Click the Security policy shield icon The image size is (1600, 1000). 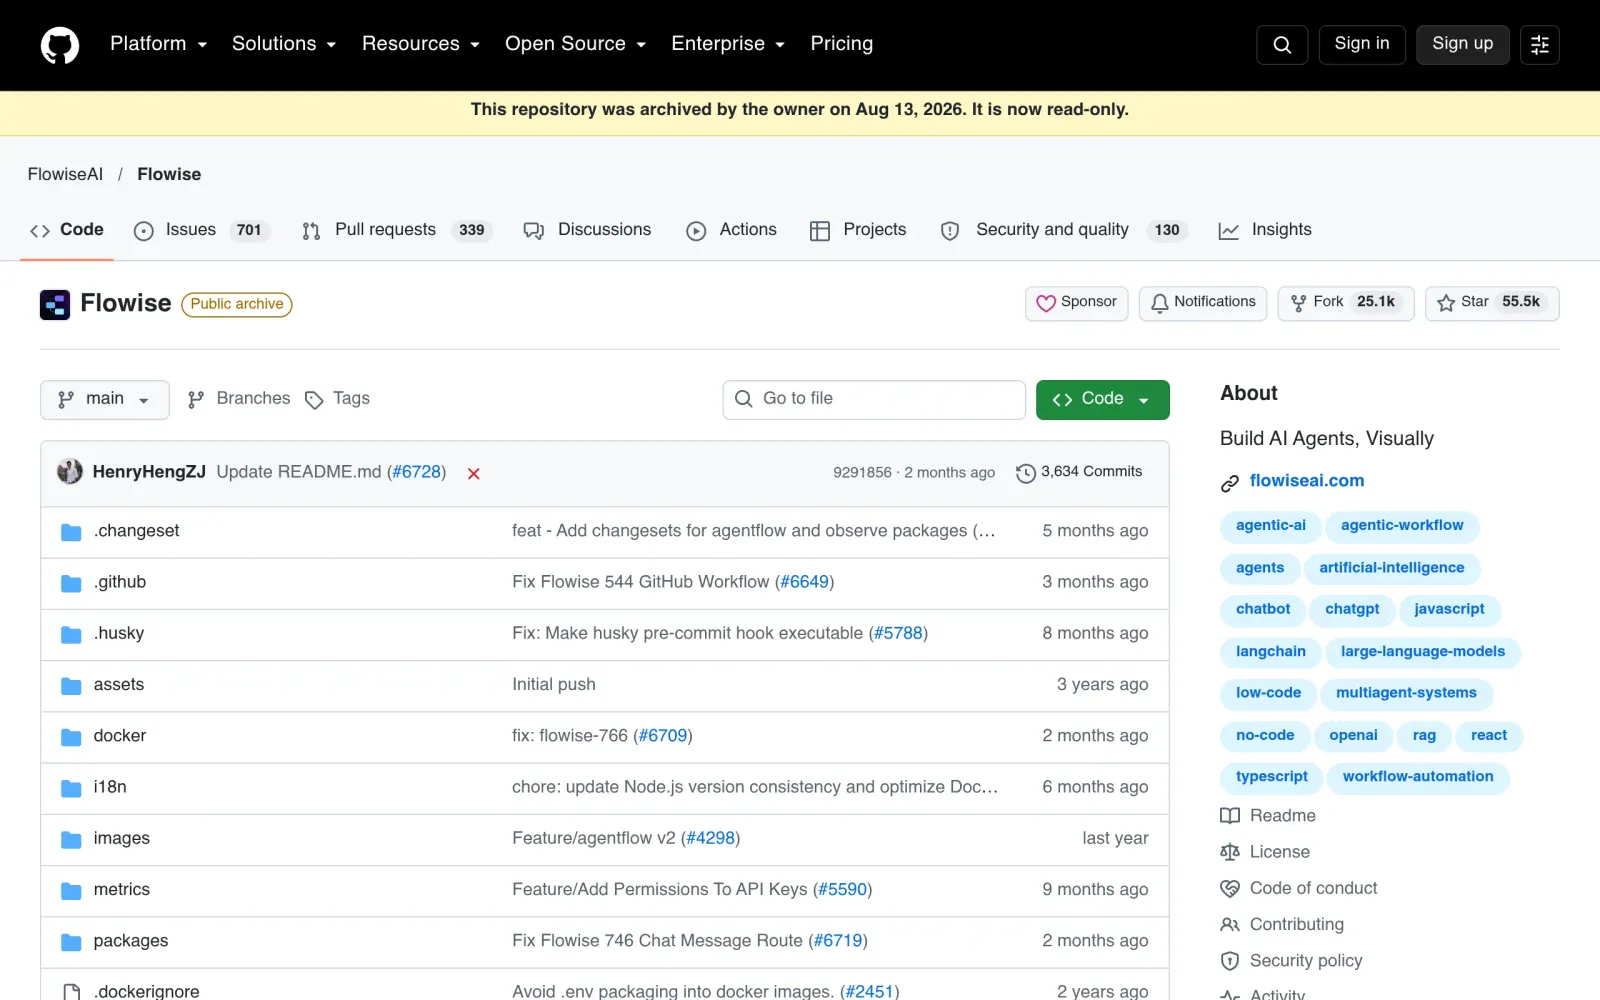[x=1230, y=961]
